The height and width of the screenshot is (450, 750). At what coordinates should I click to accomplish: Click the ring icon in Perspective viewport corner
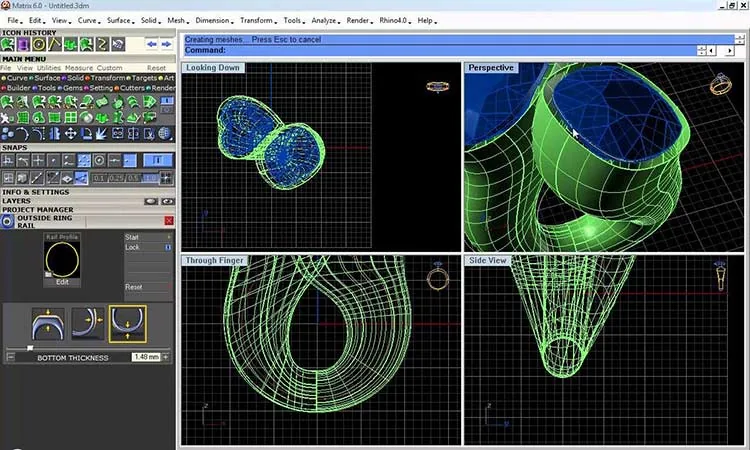tap(720, 84)
